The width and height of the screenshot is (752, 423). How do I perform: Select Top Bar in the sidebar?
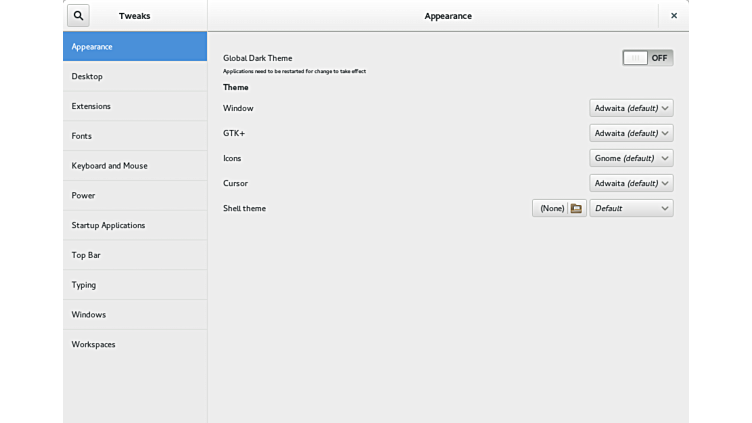pyautogui.click(x=135, y=255)
